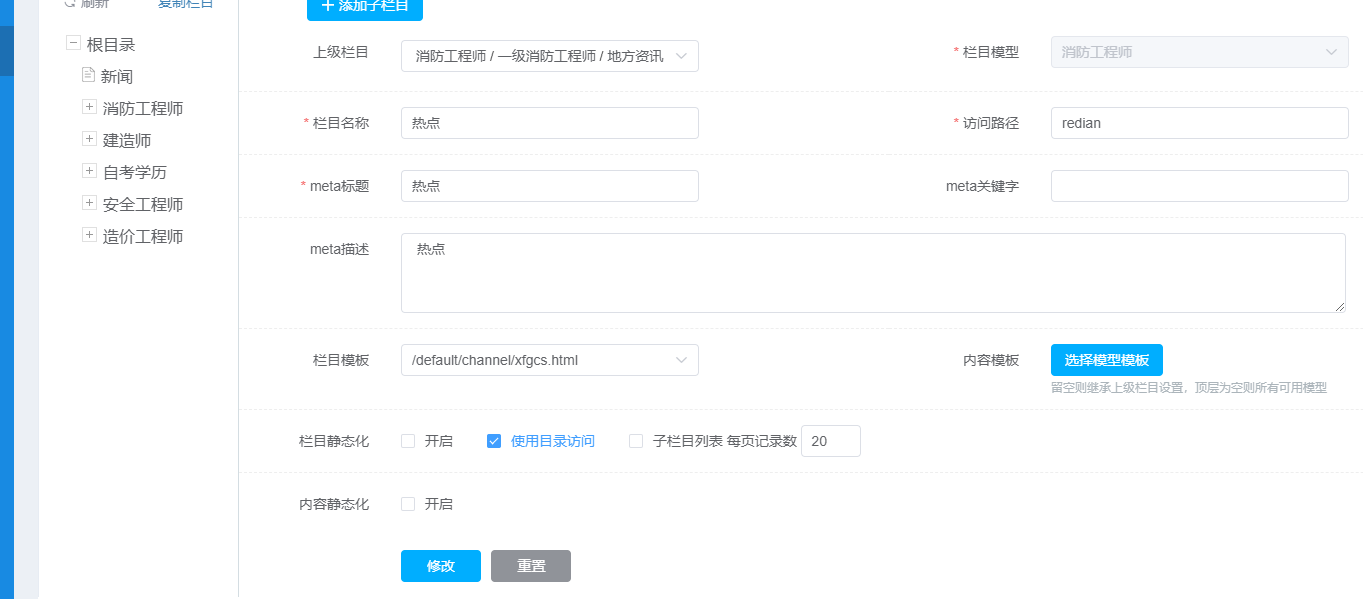1363x599 pixels.
Task: Select the 根目录 label in tree
Action: 111,44
